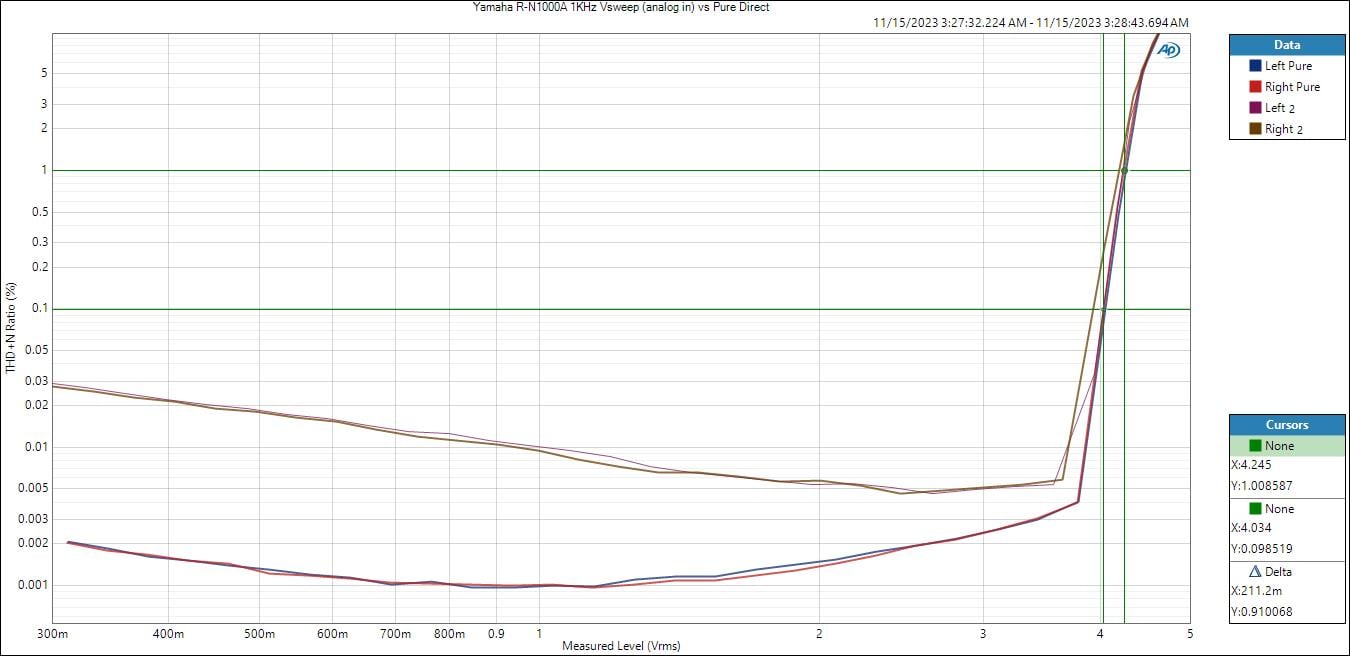The image size is (1350, 656).
Task: Click the Delta triangle icon in Cursors
Action: [1255, 572]
